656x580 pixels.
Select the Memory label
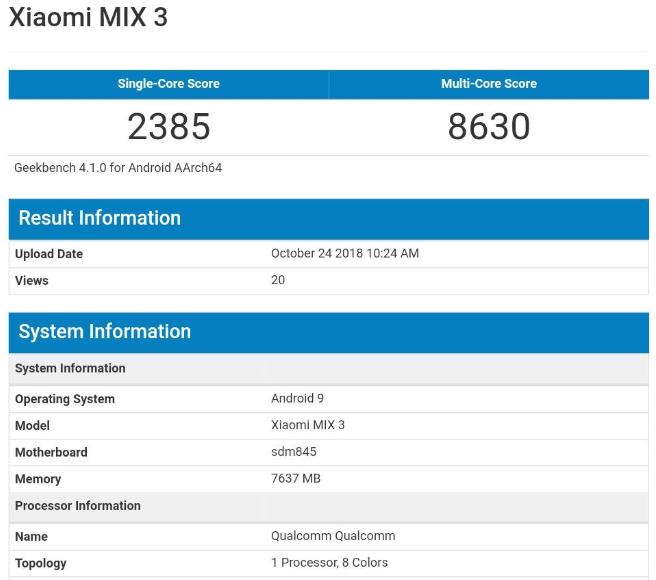tap(38, 479)
